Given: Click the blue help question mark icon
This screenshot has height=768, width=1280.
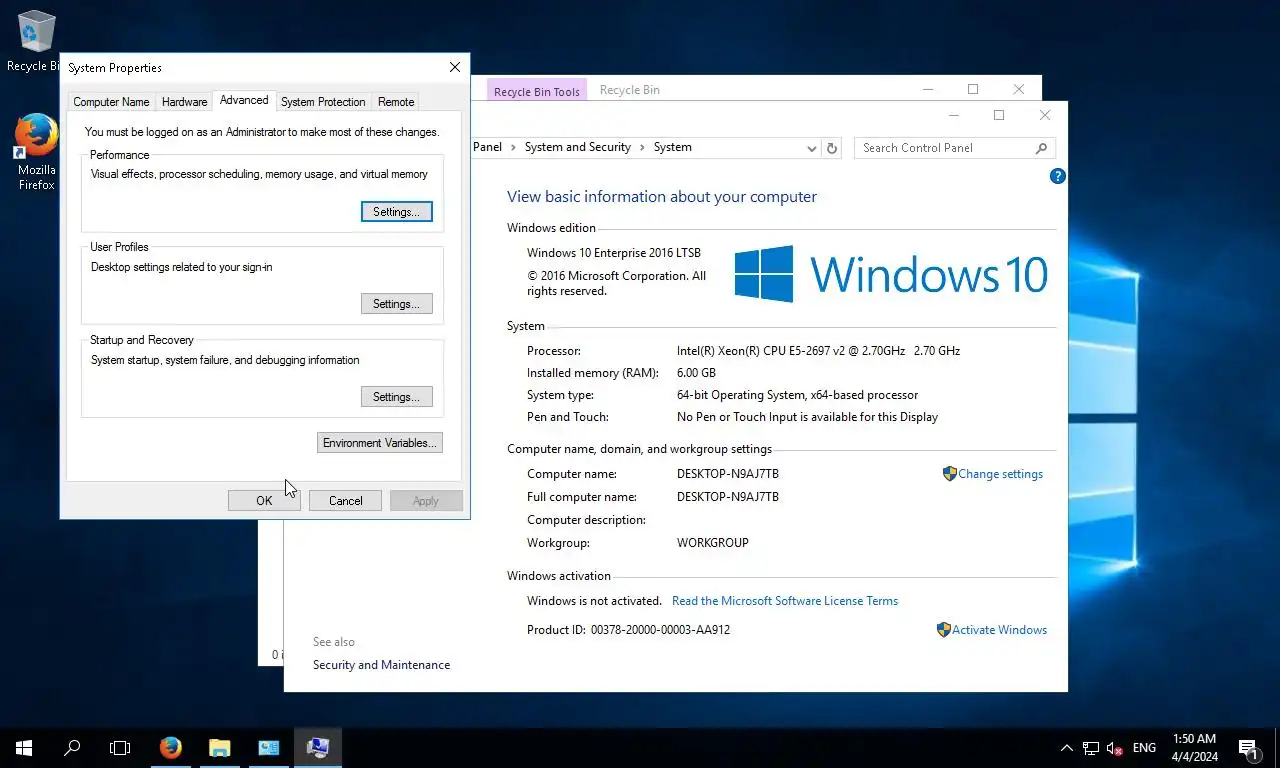Looking at the screenshot, I should coord(1058,176).
